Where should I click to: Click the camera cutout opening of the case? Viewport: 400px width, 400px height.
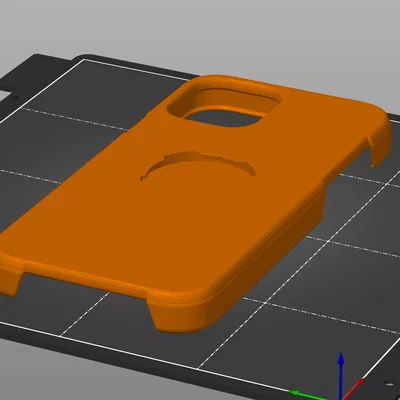(224, 107)
